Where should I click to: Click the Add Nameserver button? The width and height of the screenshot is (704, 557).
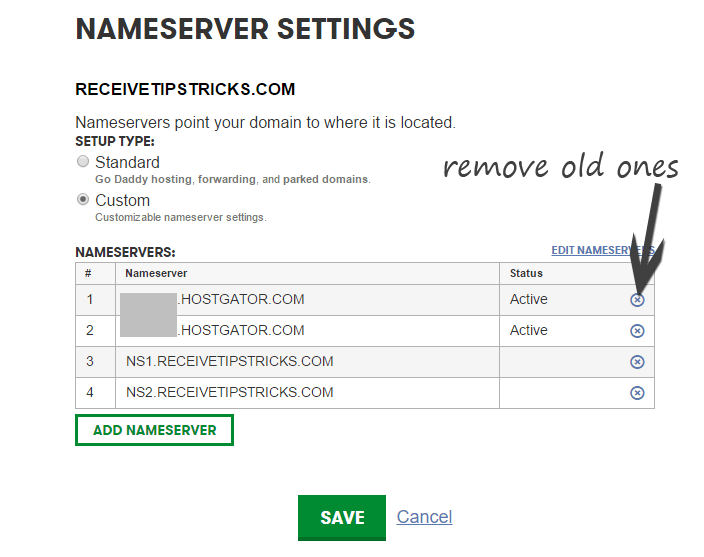point(154,430)
